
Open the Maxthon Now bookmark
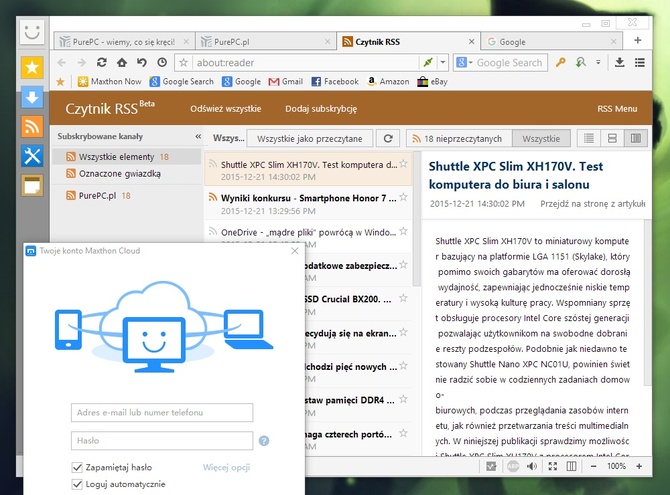pos(109,82)
